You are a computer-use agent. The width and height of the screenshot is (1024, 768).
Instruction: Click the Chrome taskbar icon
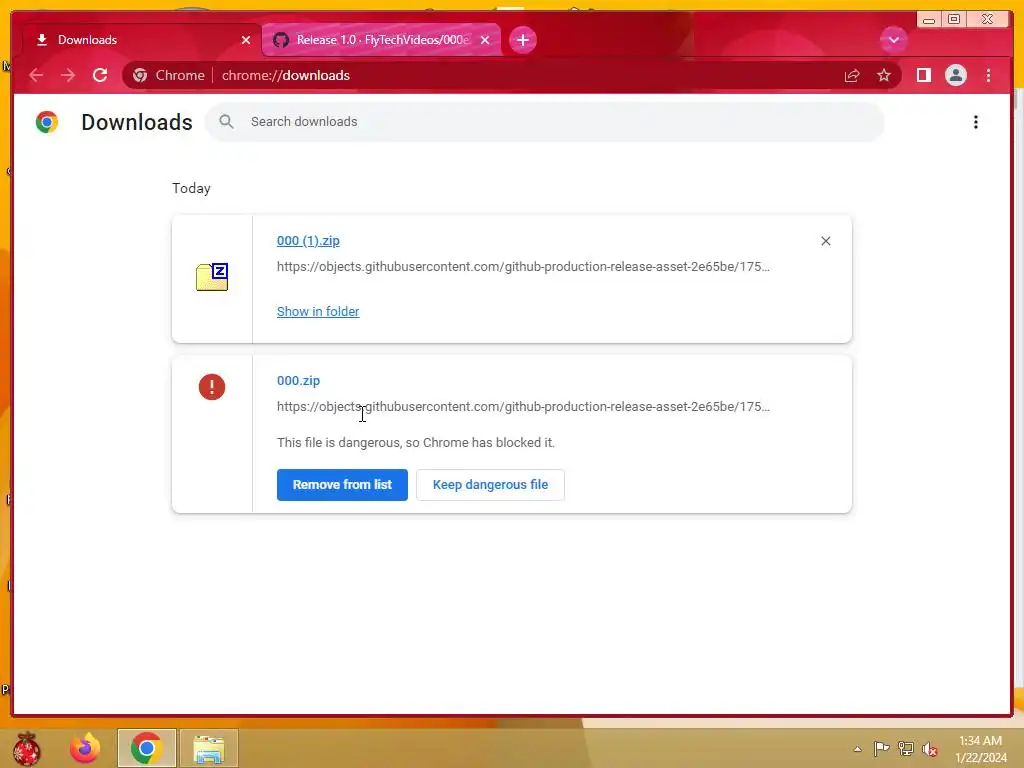point(146,748)
